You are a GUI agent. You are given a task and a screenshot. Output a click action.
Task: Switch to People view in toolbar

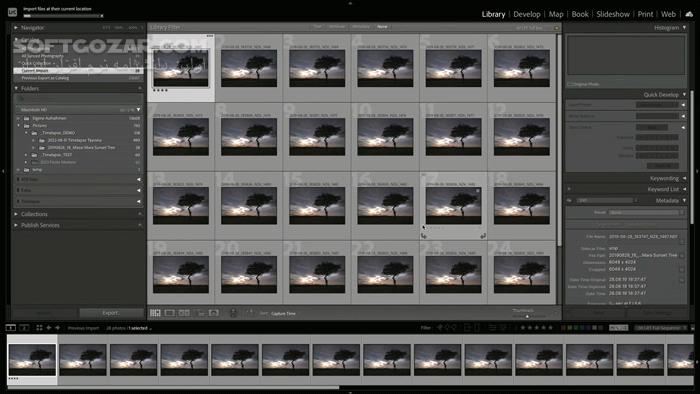[x=214, y=313]
